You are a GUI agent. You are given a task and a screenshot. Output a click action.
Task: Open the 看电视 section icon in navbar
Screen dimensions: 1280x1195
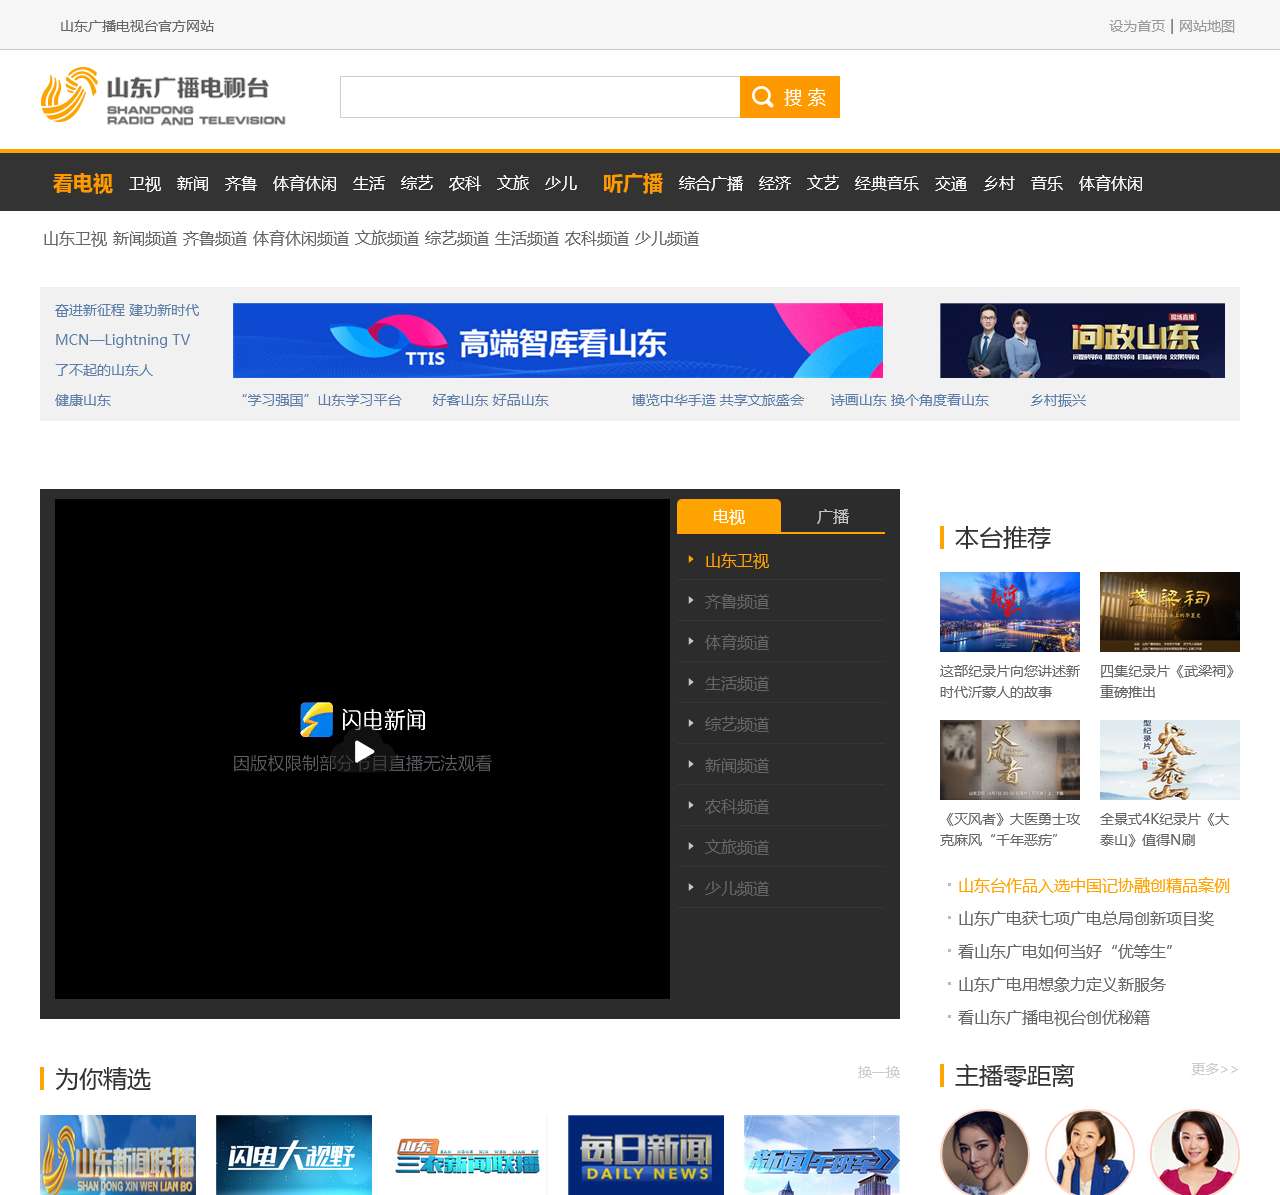tap(83, 183)
